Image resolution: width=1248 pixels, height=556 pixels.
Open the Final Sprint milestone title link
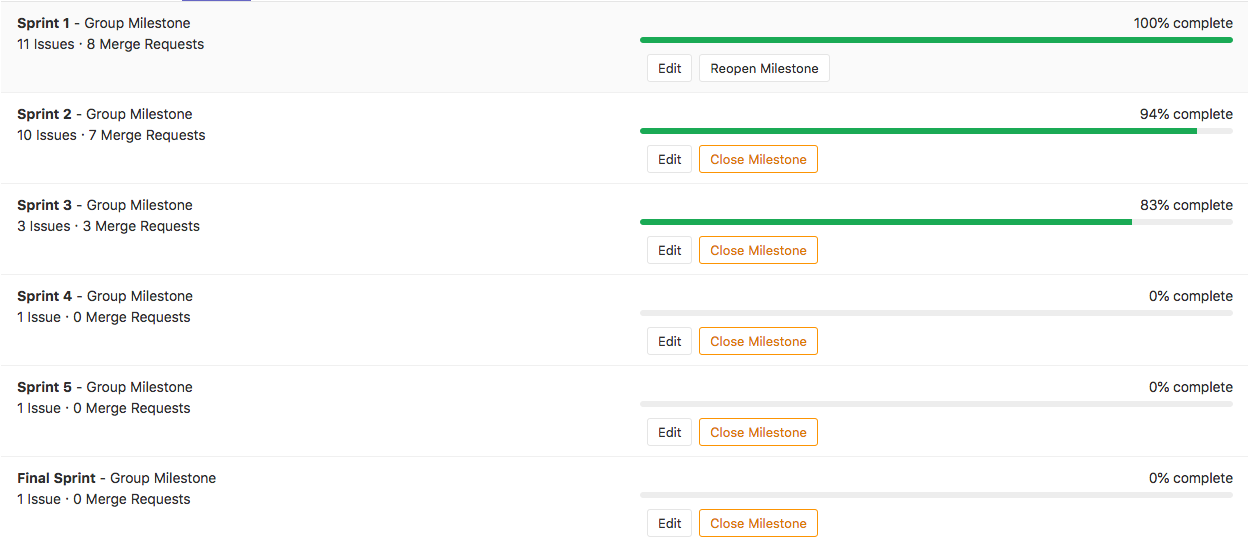(56, 478)
